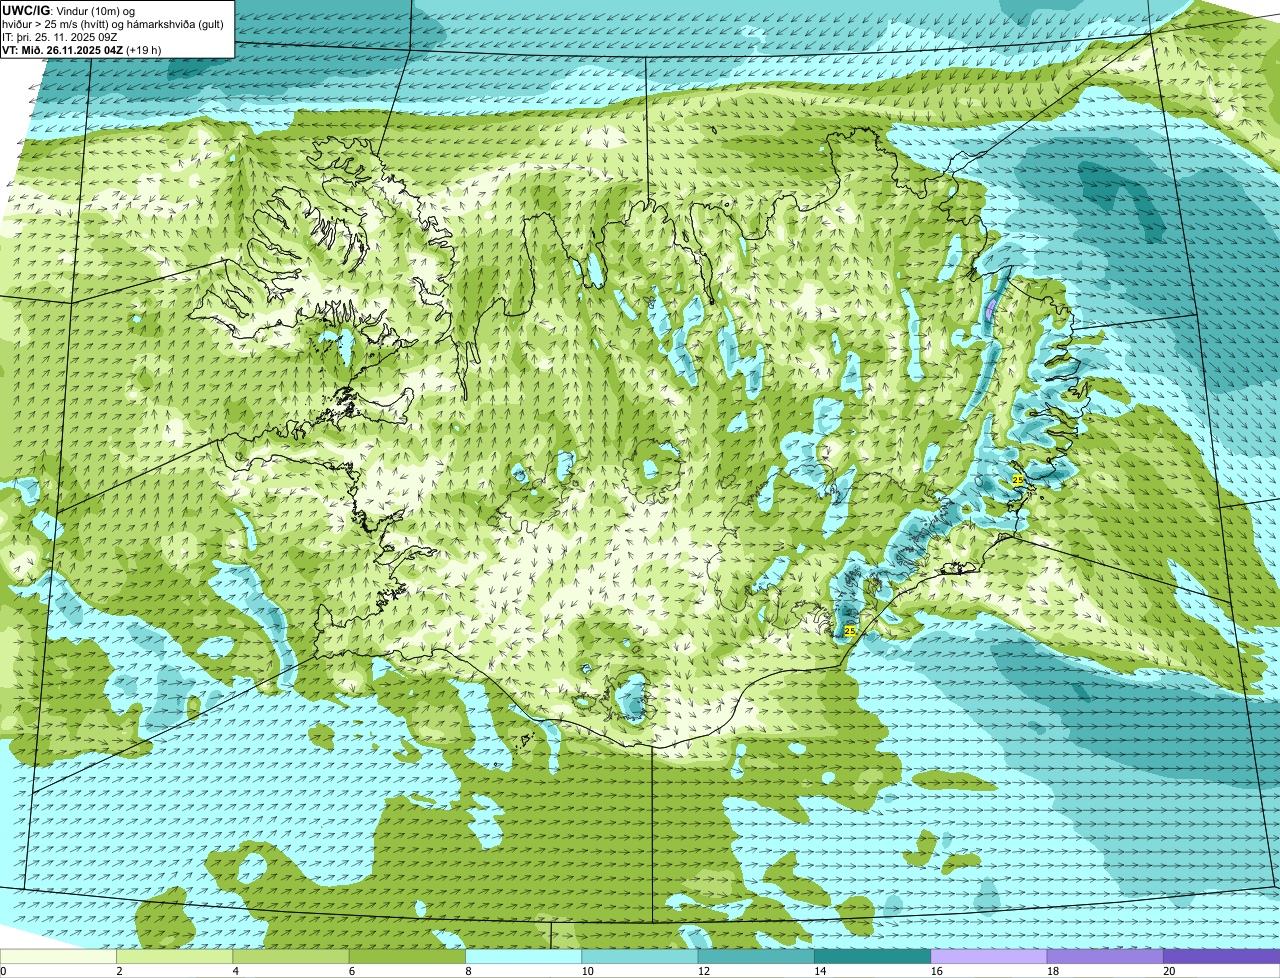The image size is (1280, 978).
Task: Pick the light lavender 16–18 m/s swatch
Action: pyautogui.click(x=989, y=956)
